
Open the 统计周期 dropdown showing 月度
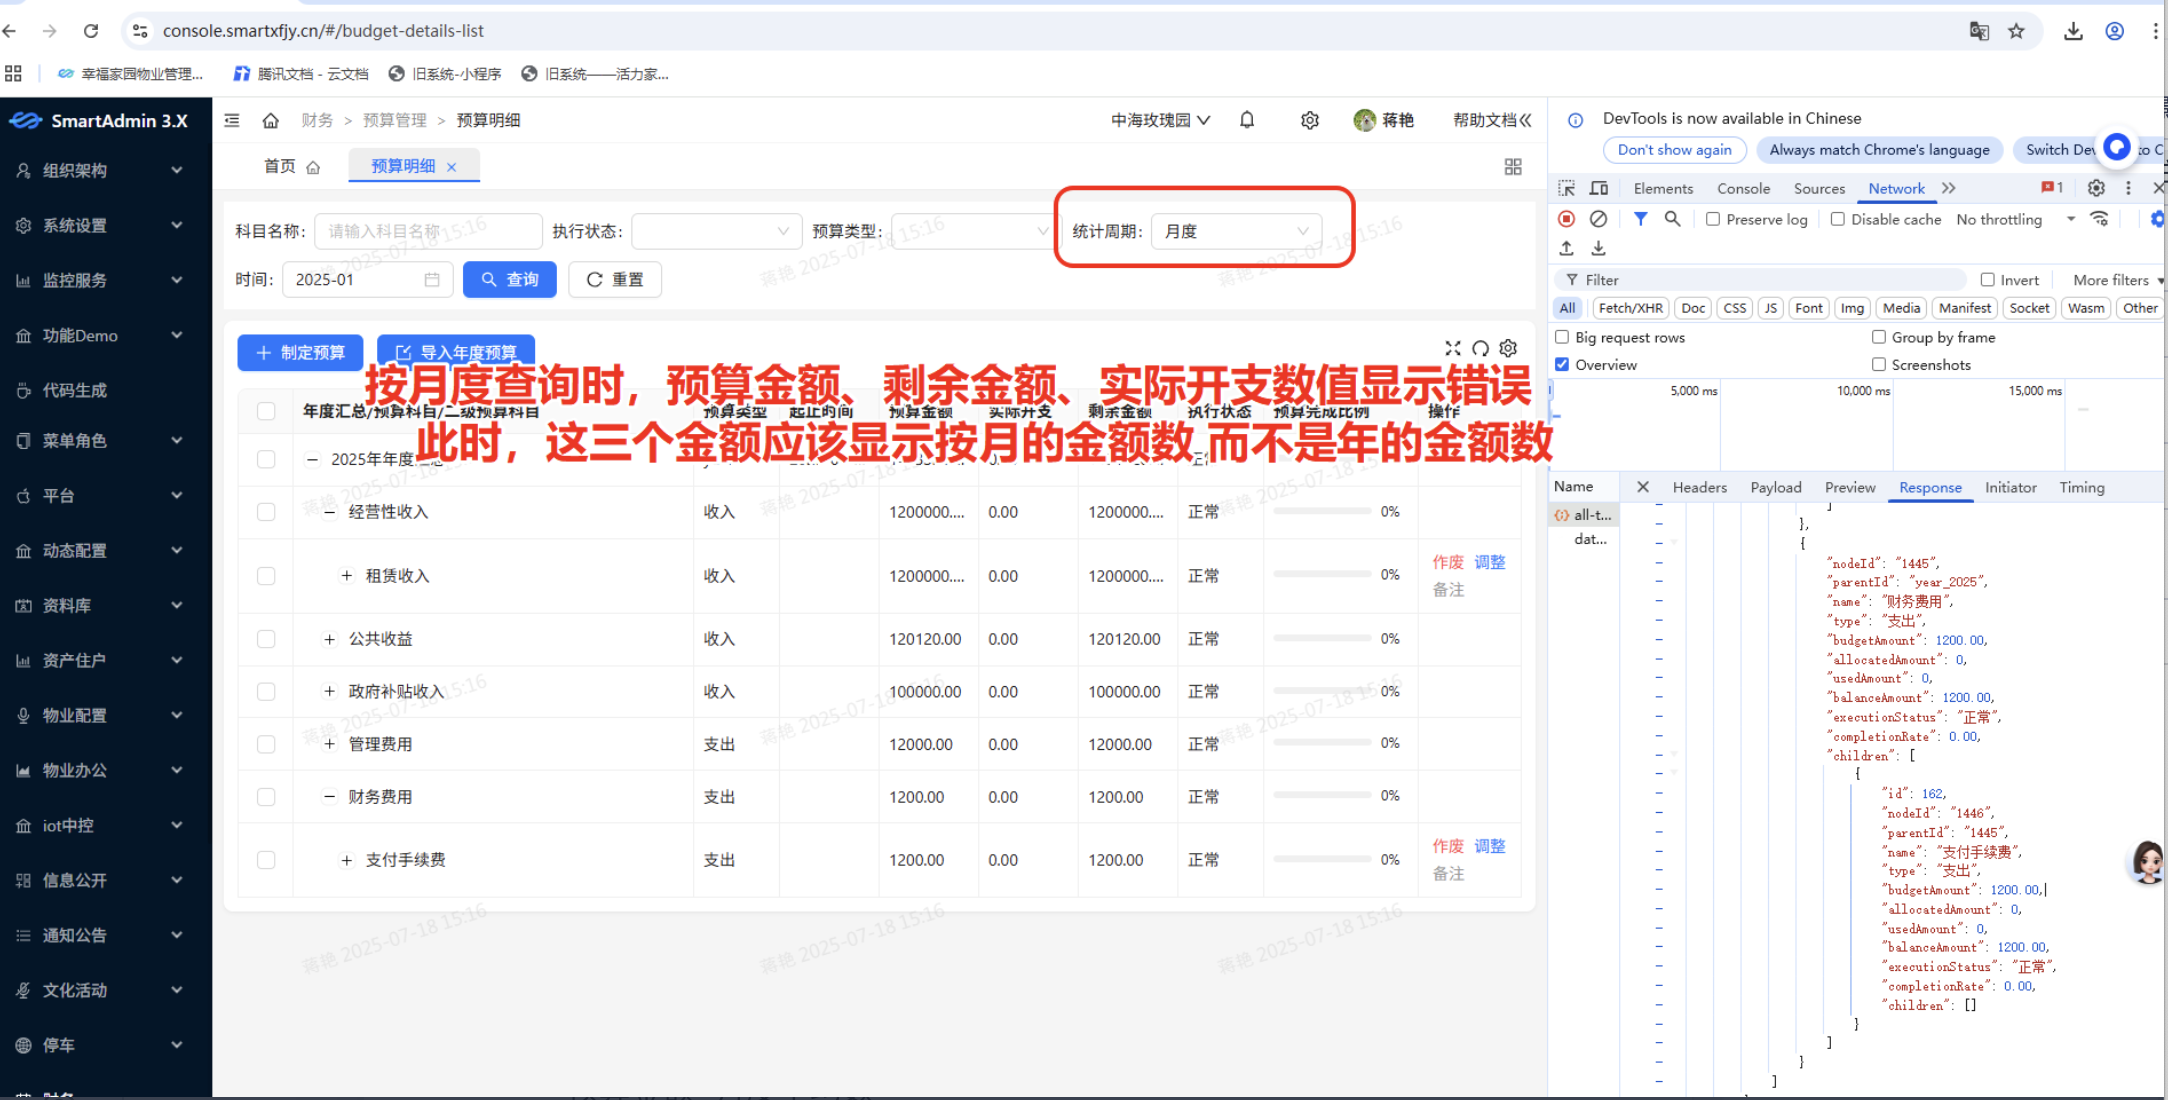pos(1236,231)
